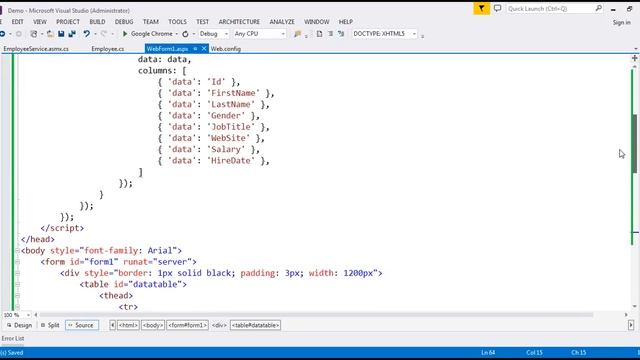Open the ARCHITECTURE menu
The image size is (640, 360).
pyautogui.click(x=239, y=22)
